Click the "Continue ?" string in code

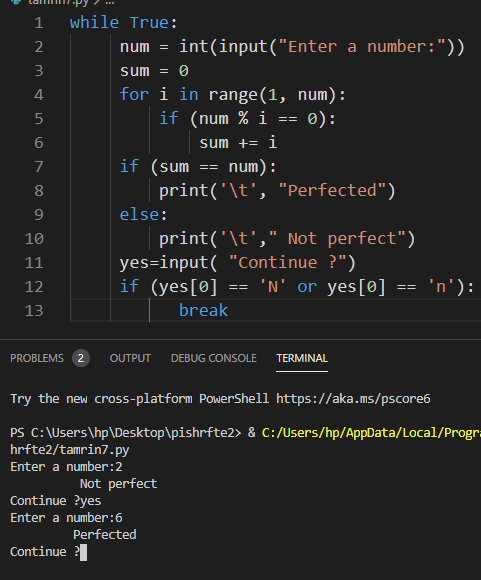pos(287,263)
